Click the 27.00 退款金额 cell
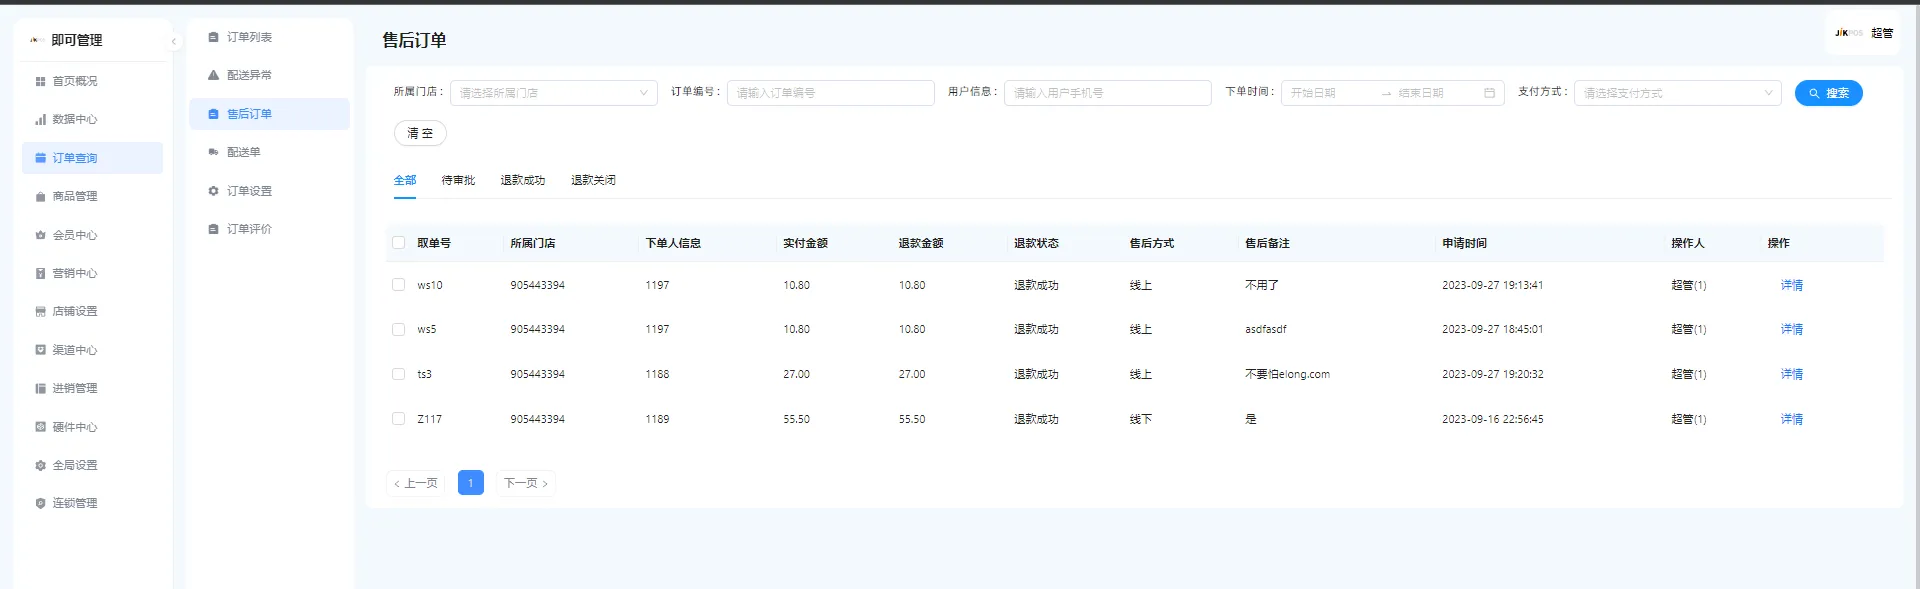This screenshot has width=1920, height=589. pos(912,374)
